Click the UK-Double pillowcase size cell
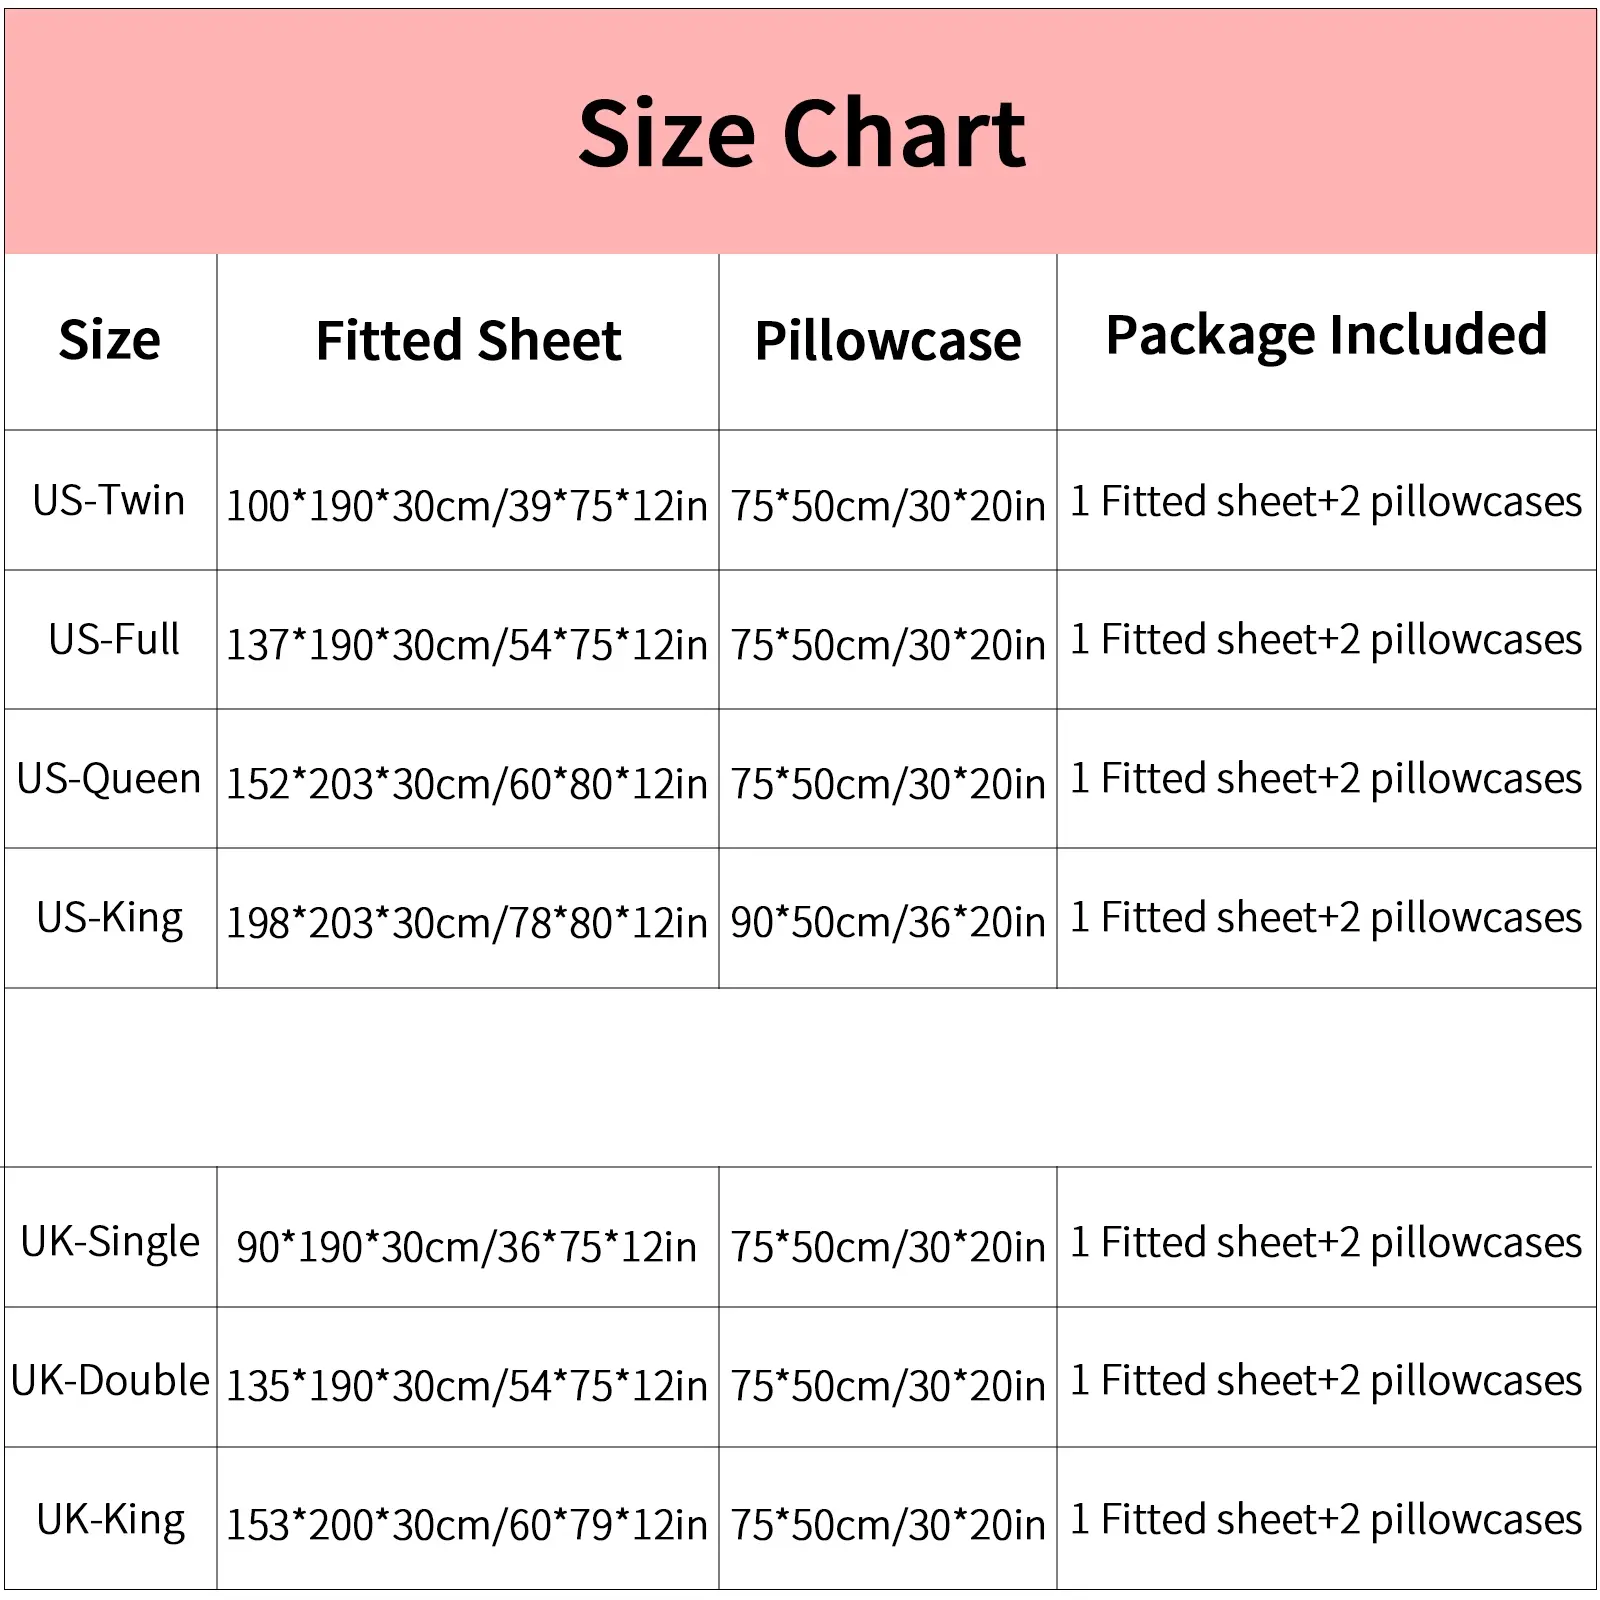Viewport: 1600px width, 1600px height. coord(888,1386)
